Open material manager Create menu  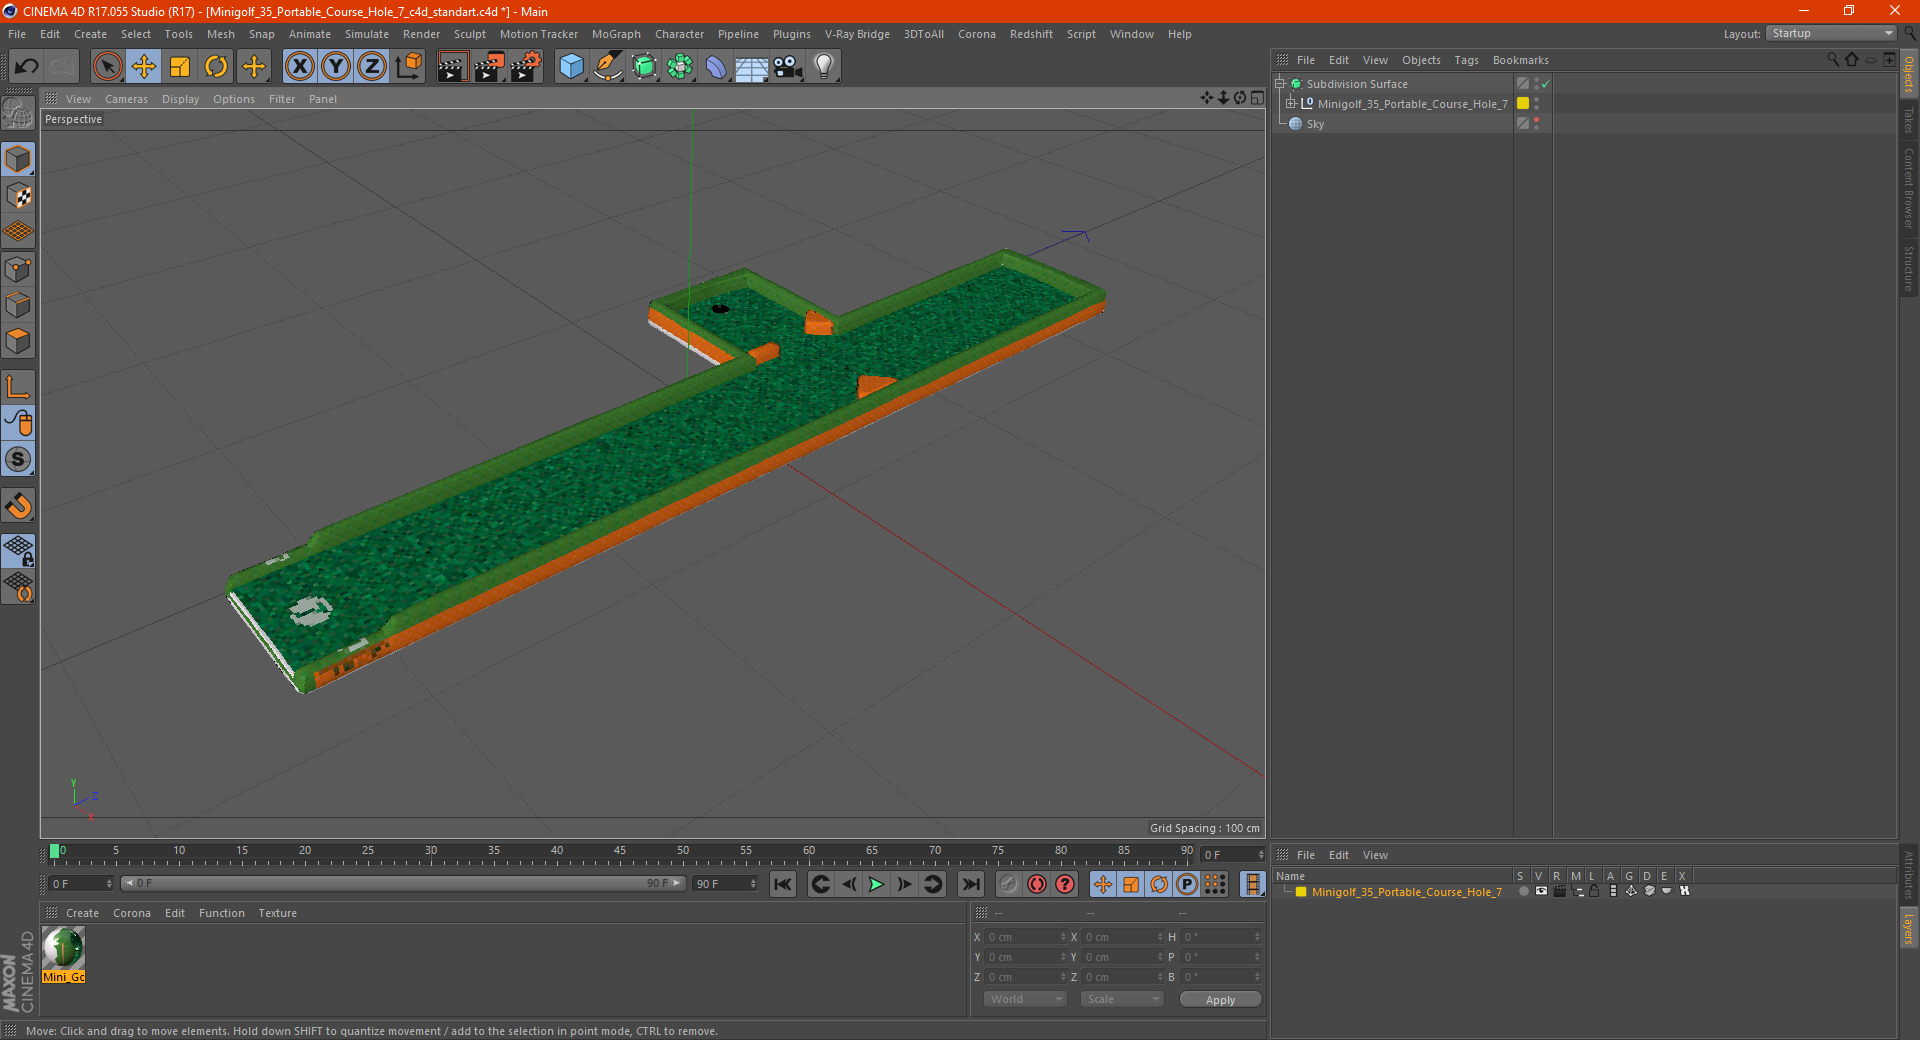(82, 913)
